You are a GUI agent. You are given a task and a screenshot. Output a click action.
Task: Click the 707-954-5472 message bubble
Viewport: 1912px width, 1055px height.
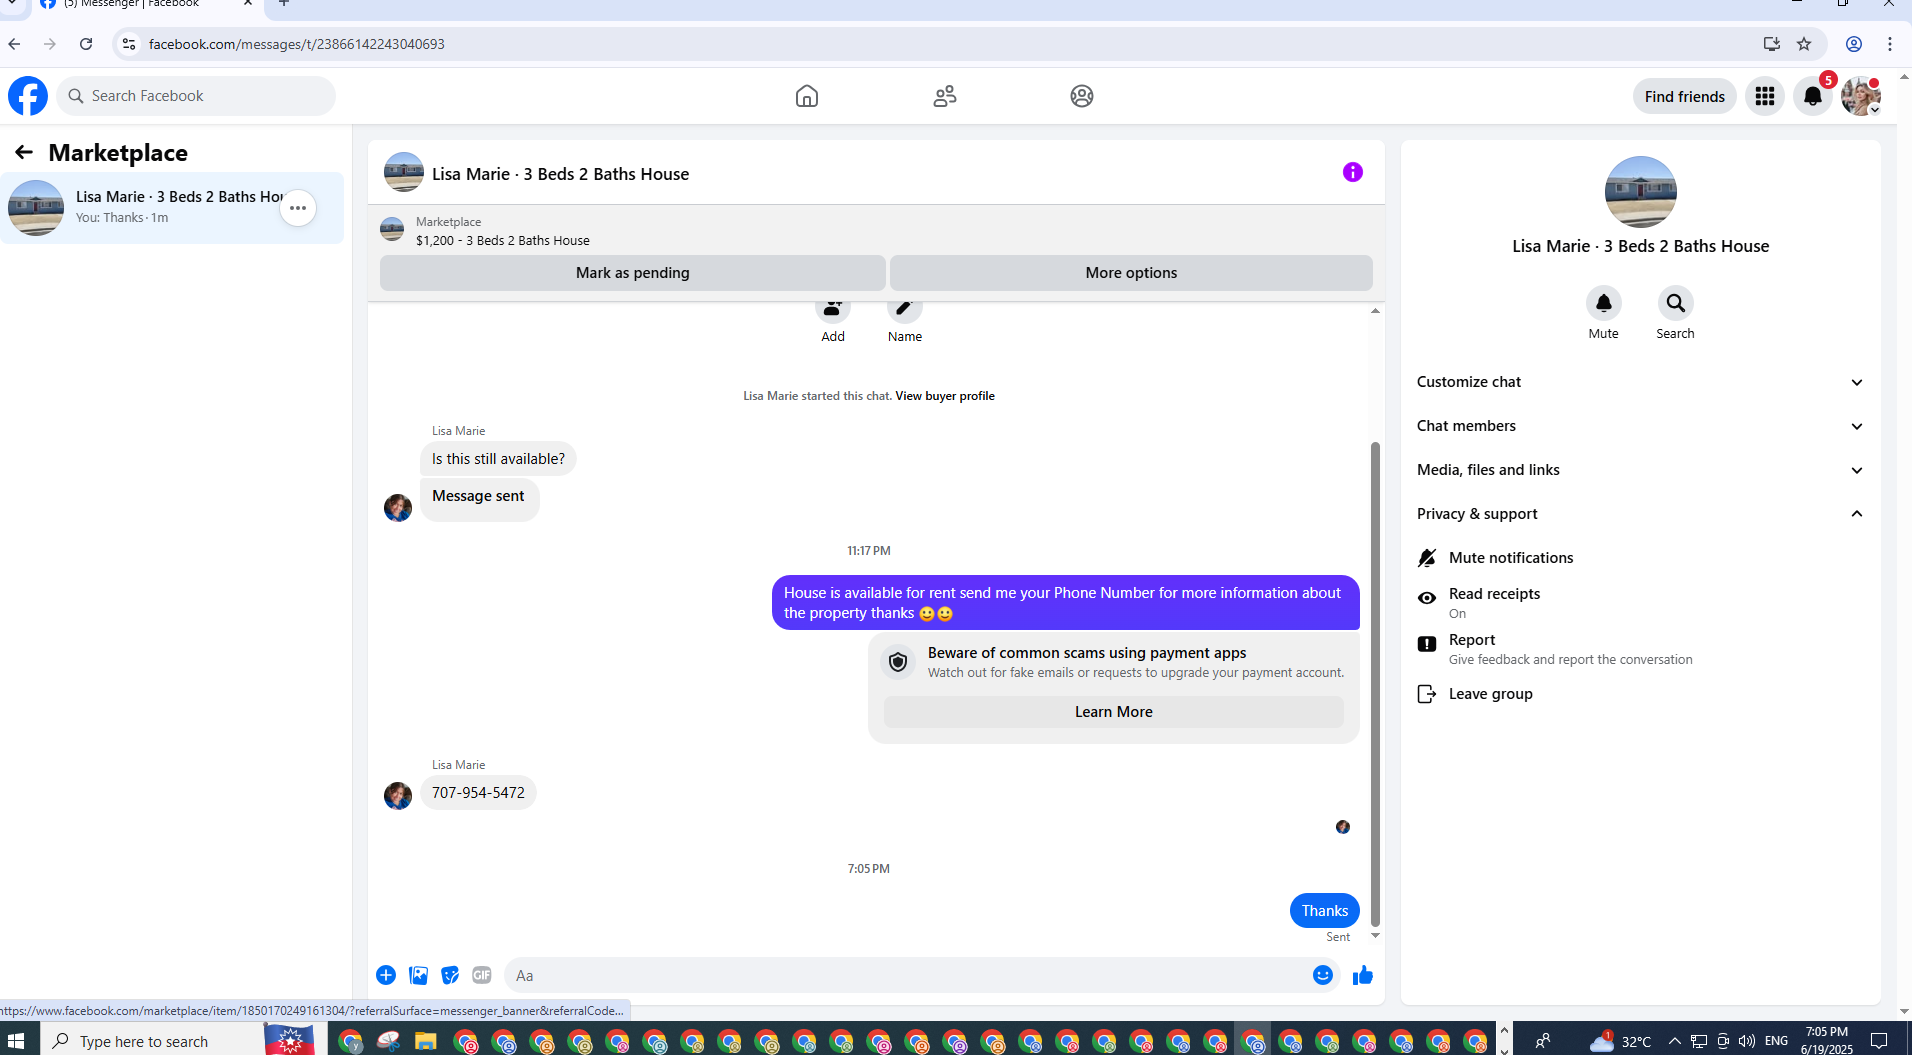point(478,793)
